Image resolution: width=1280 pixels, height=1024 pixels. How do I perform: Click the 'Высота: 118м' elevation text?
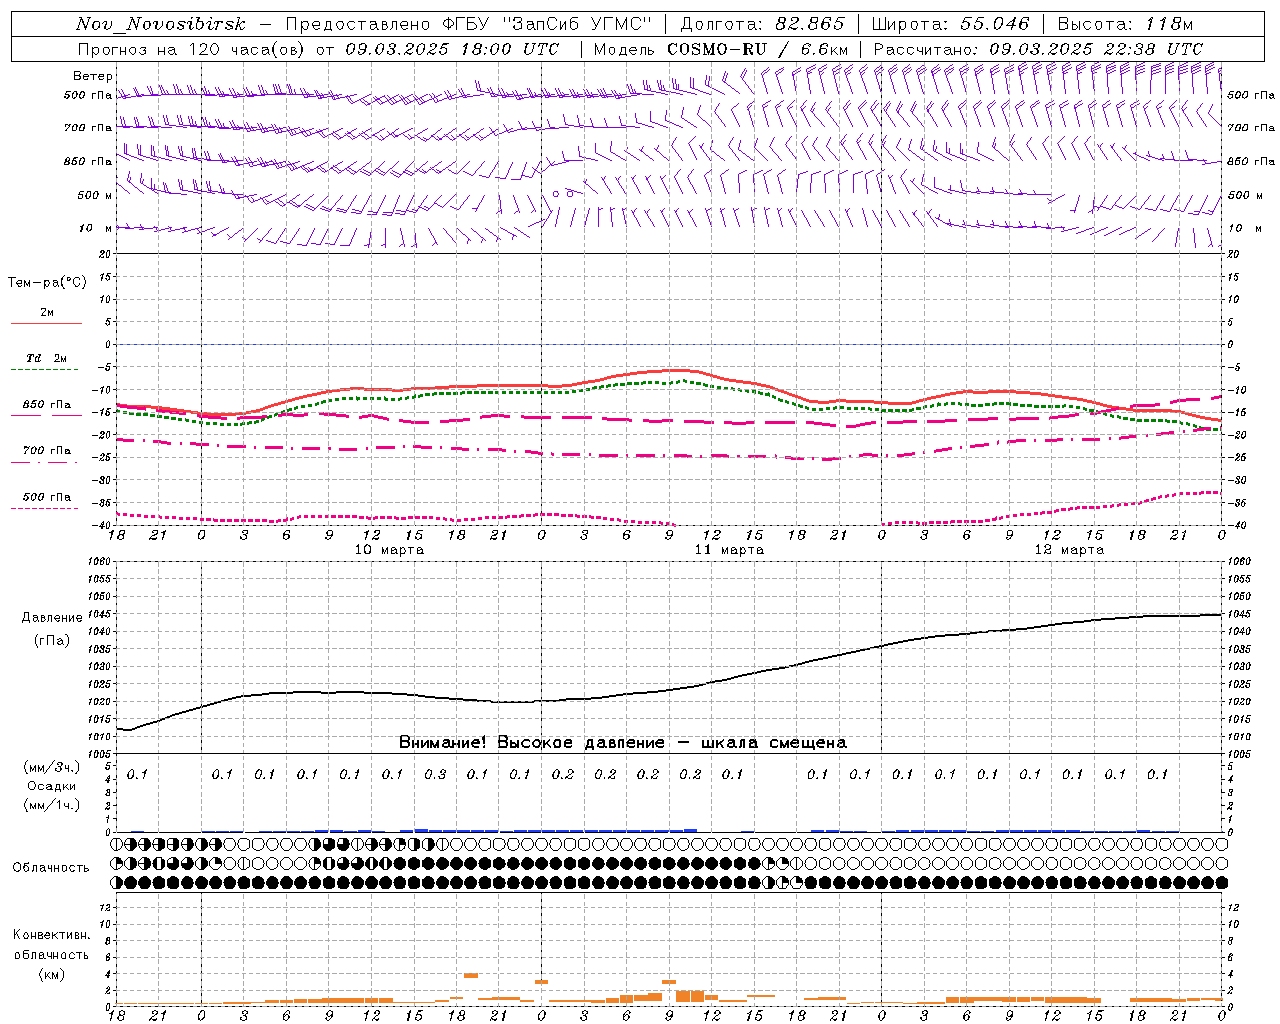click(1125, 24)
